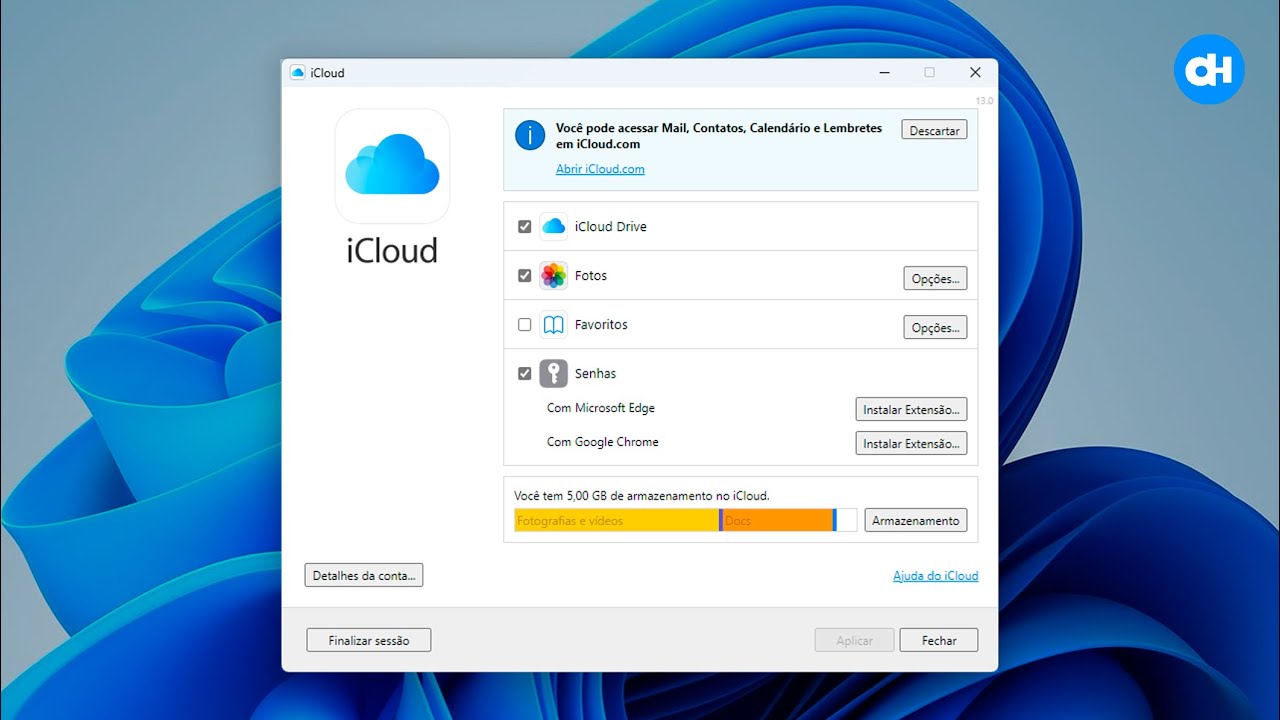Click the 13.0 version number
Screen dimensions: 1280x720
(984, 101)
